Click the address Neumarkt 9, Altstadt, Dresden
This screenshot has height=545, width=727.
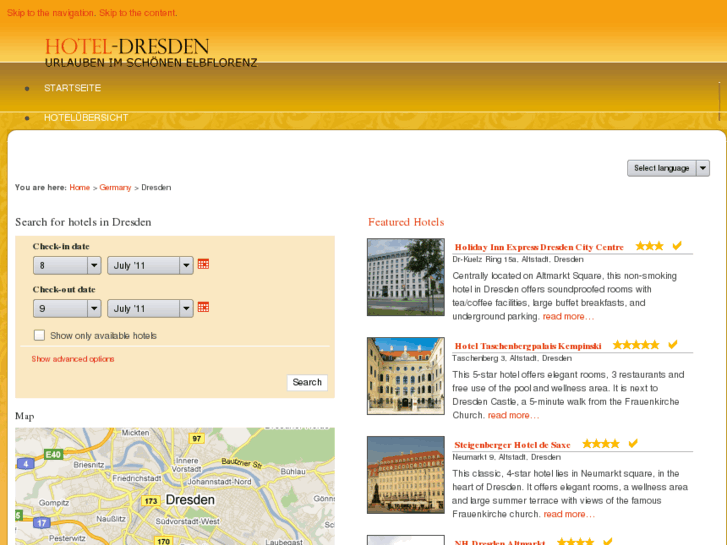pyautogui.click(x=506, y=457)
